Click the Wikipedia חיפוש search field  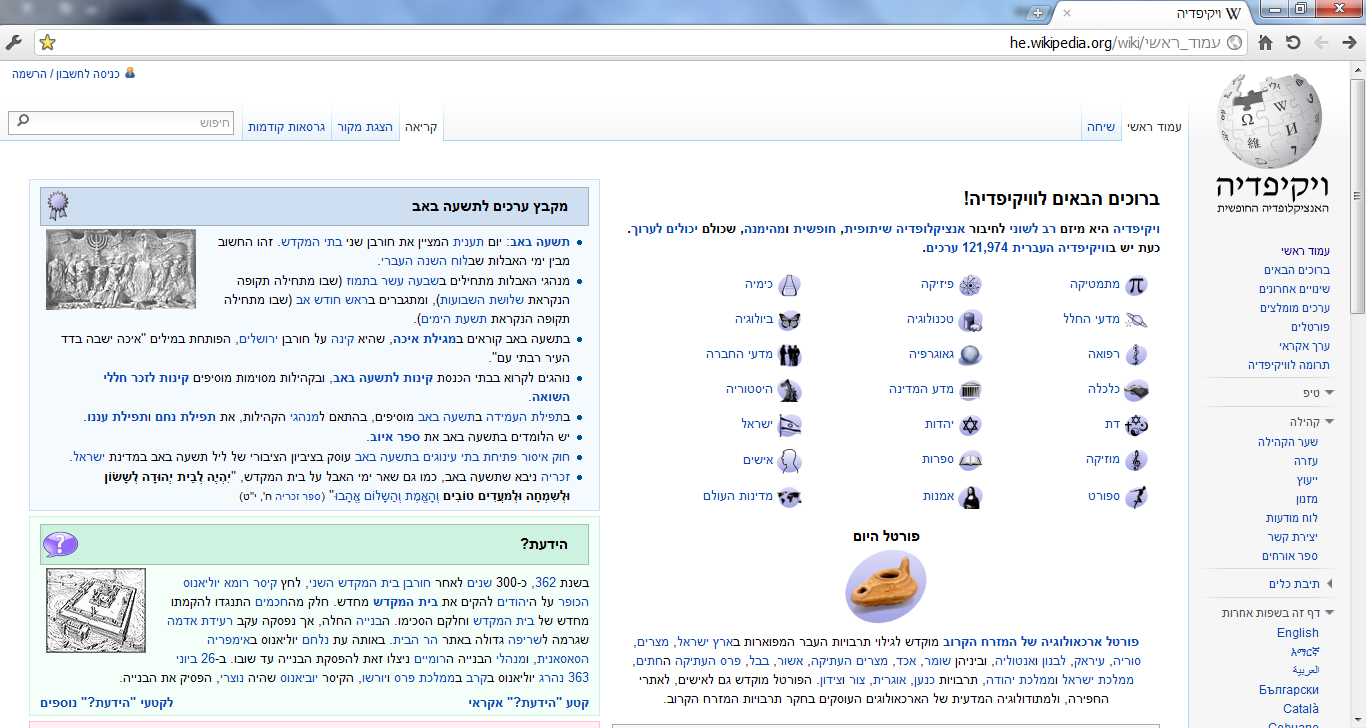pos(122,123)
